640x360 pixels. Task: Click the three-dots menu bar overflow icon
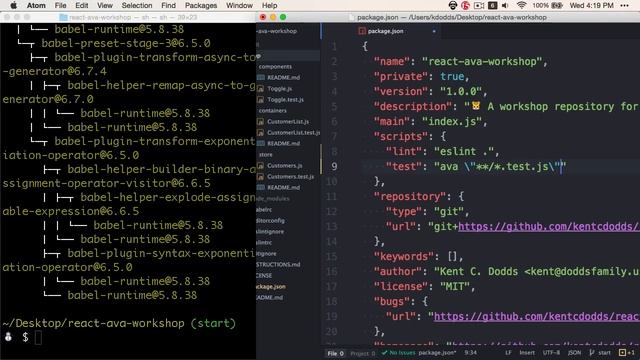pyautogui.click(x=624, y=5)
